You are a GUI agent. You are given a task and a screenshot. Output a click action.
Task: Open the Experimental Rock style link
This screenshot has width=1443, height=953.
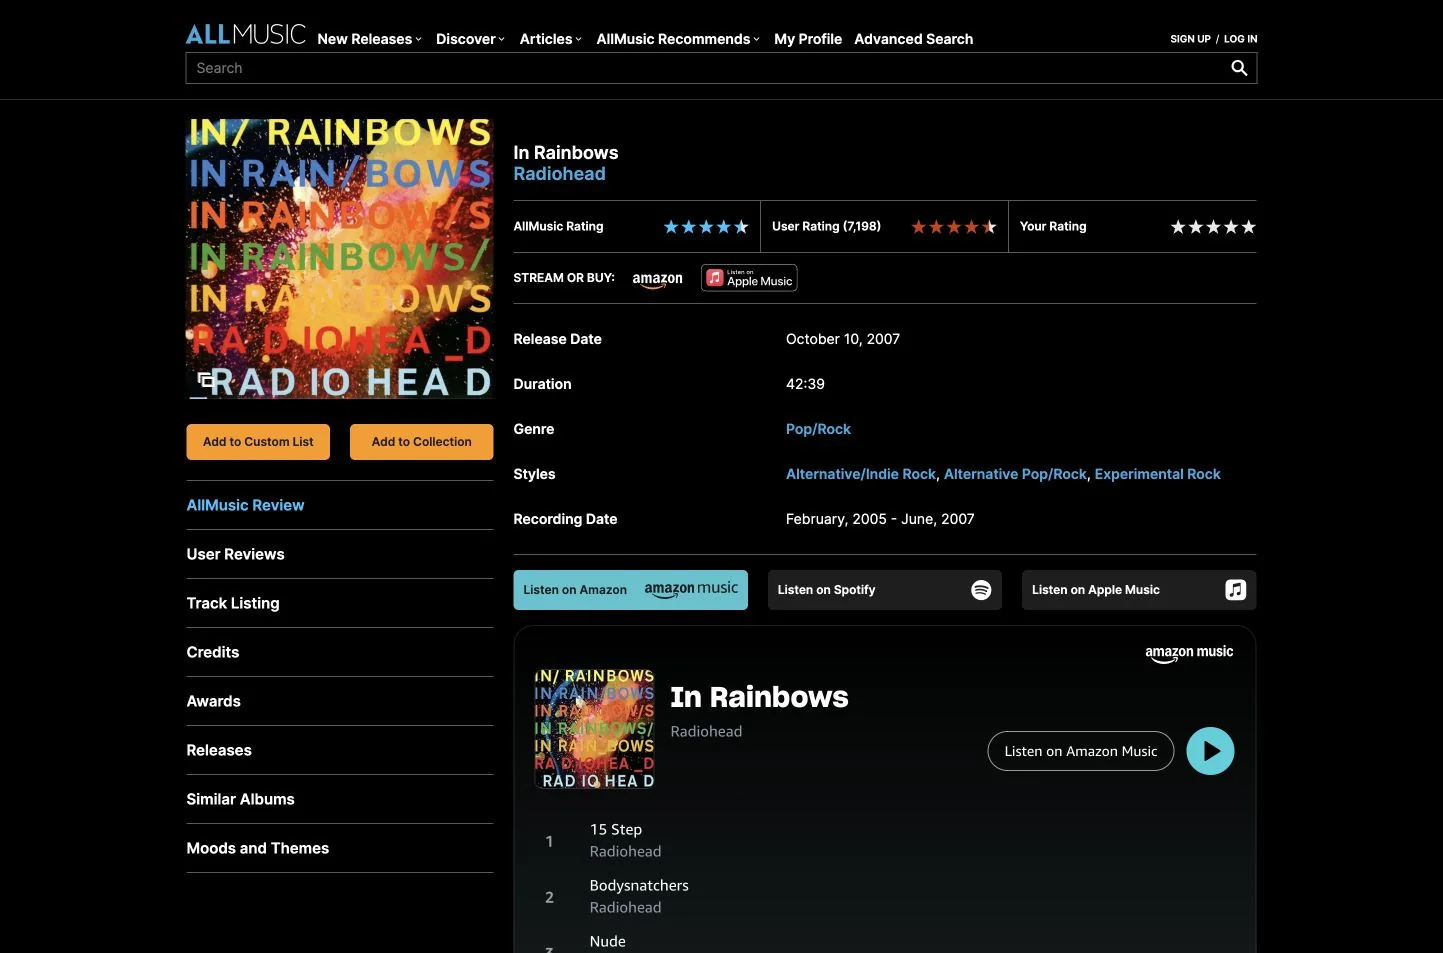[x=1157, y=474]
